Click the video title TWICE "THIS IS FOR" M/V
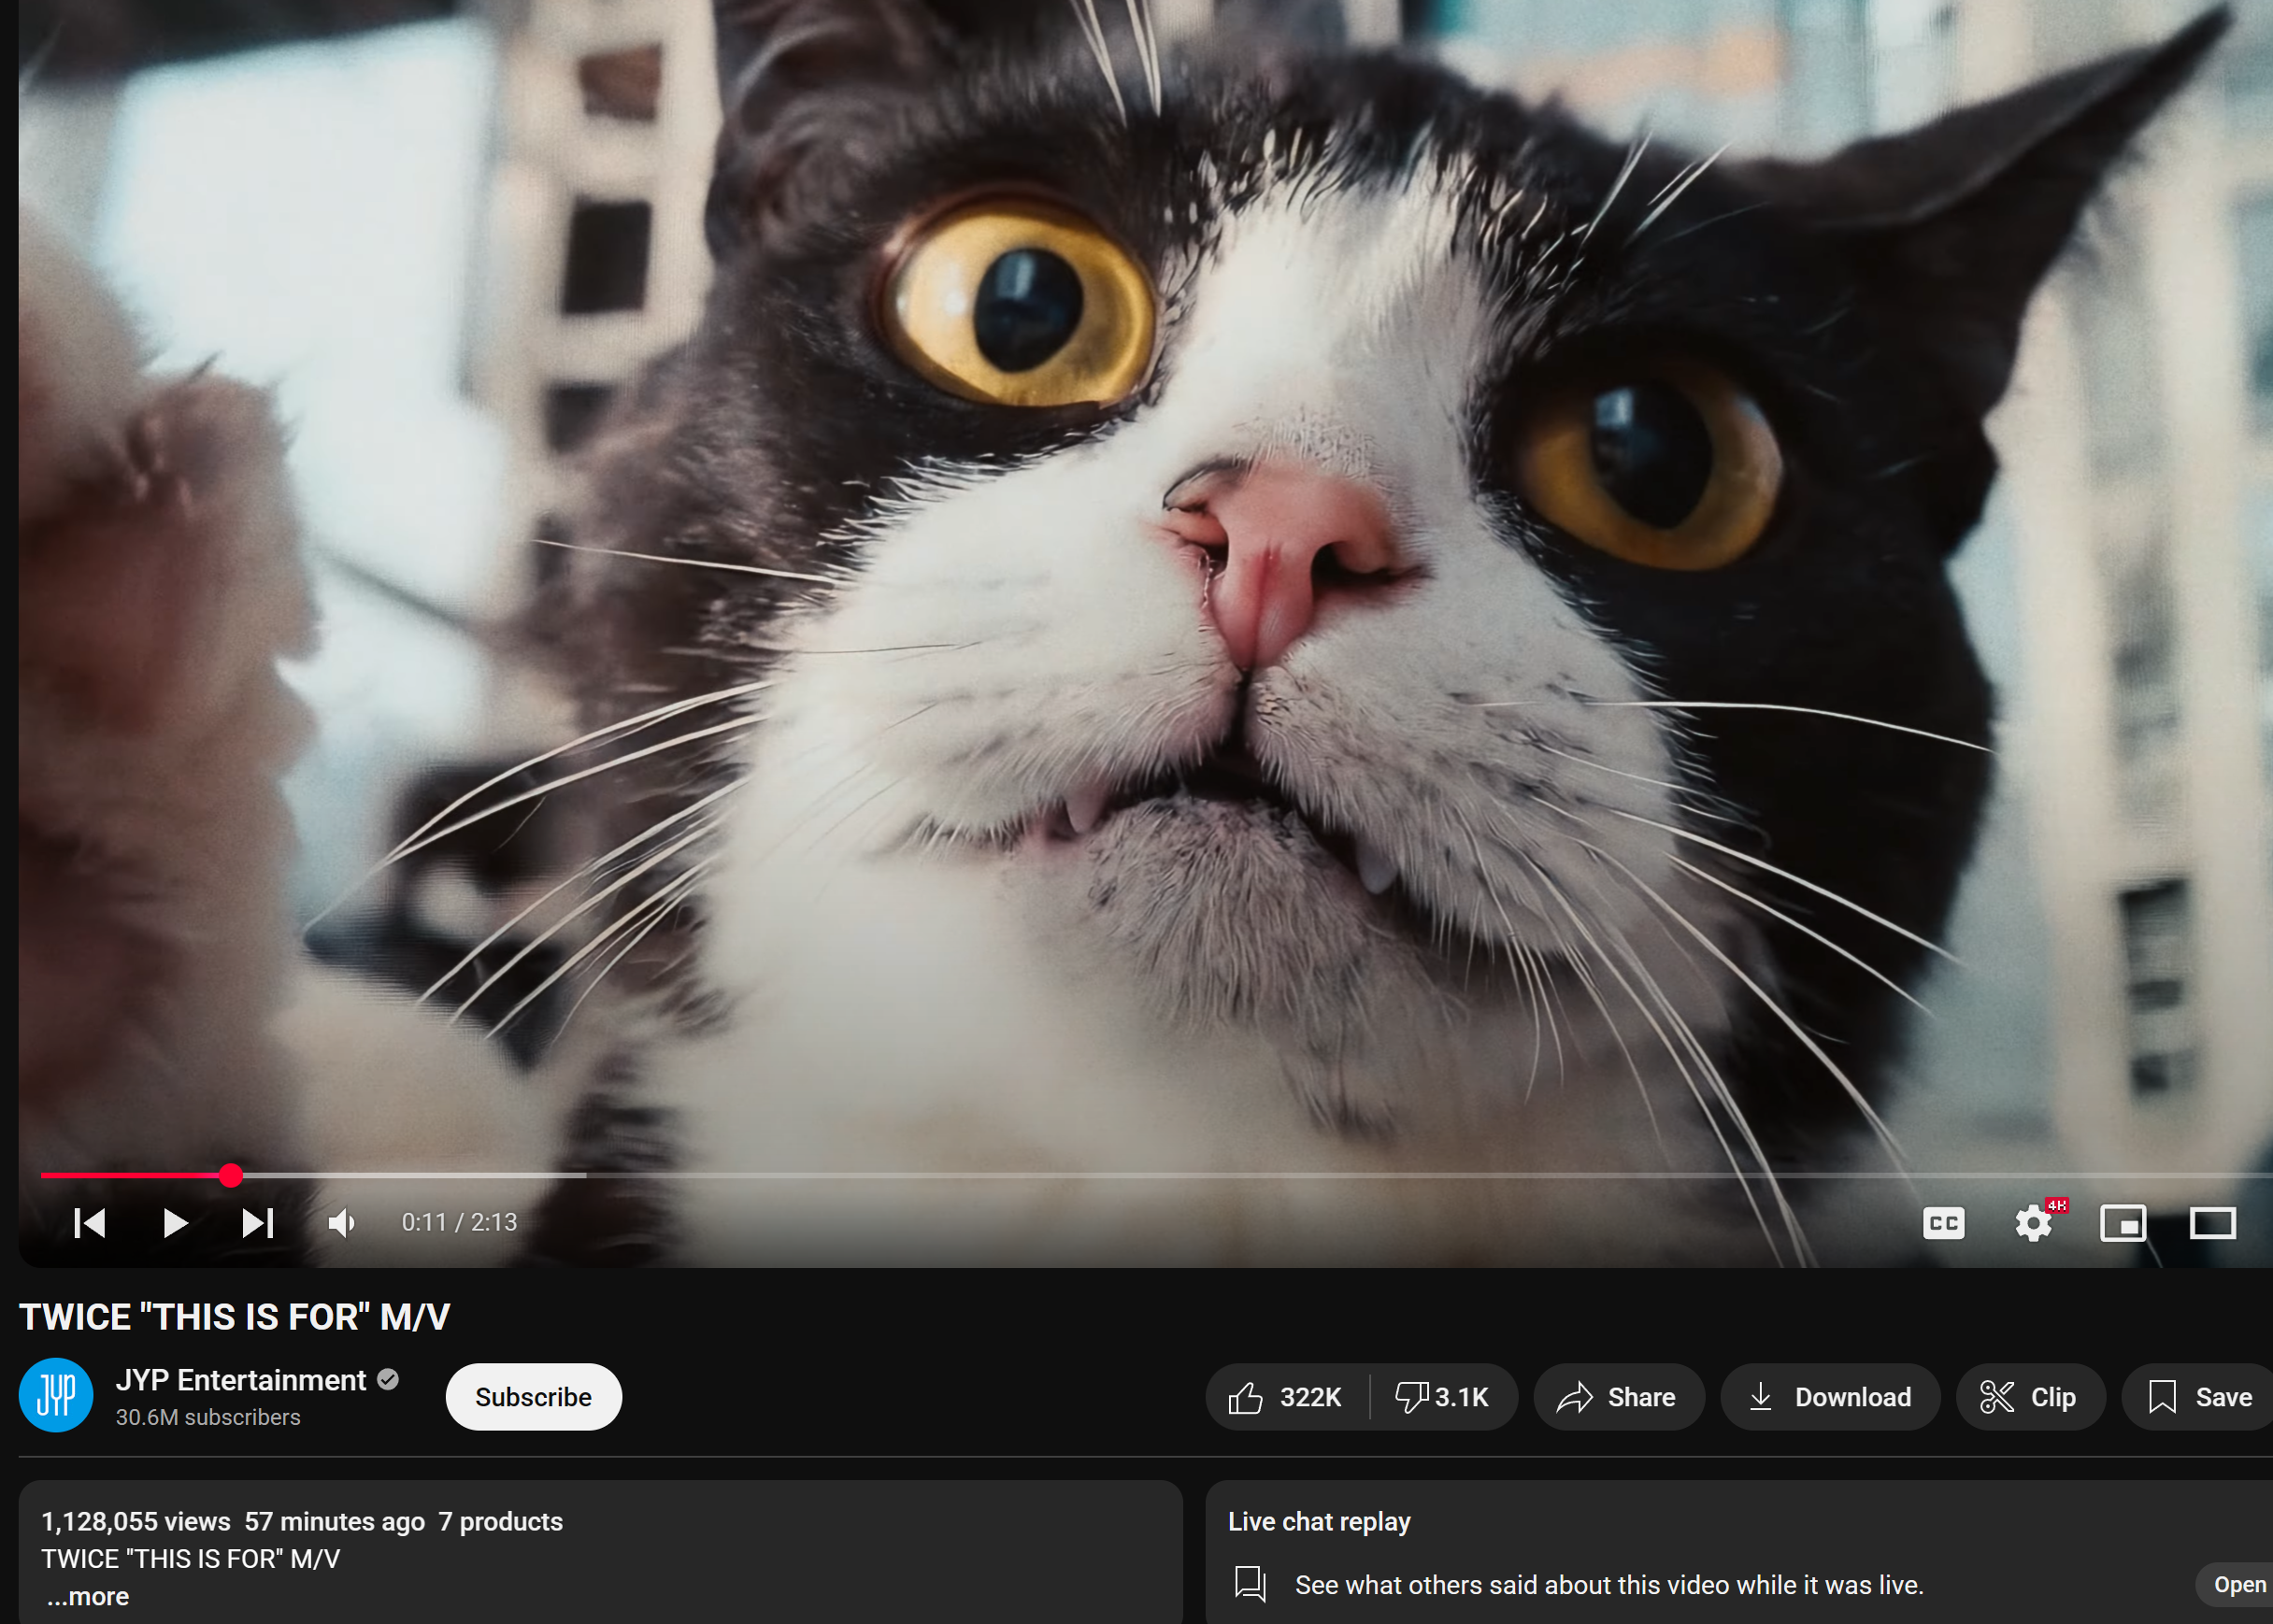Image resolution: width=2273 pixels, height=1624 pixels. [235, 1316]
